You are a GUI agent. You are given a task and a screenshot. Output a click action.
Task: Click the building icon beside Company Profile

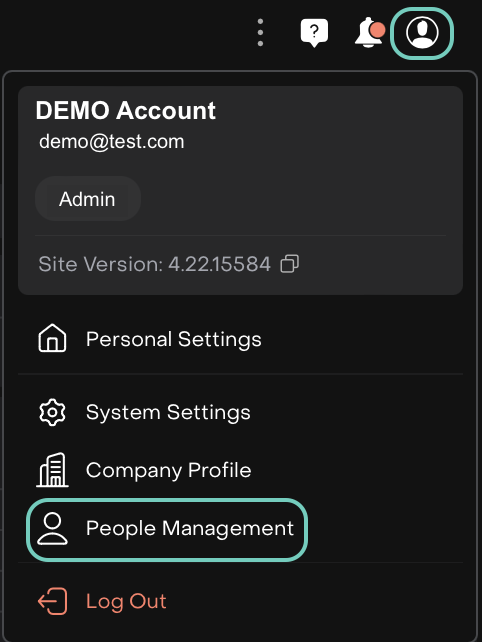tap(52, 470)
